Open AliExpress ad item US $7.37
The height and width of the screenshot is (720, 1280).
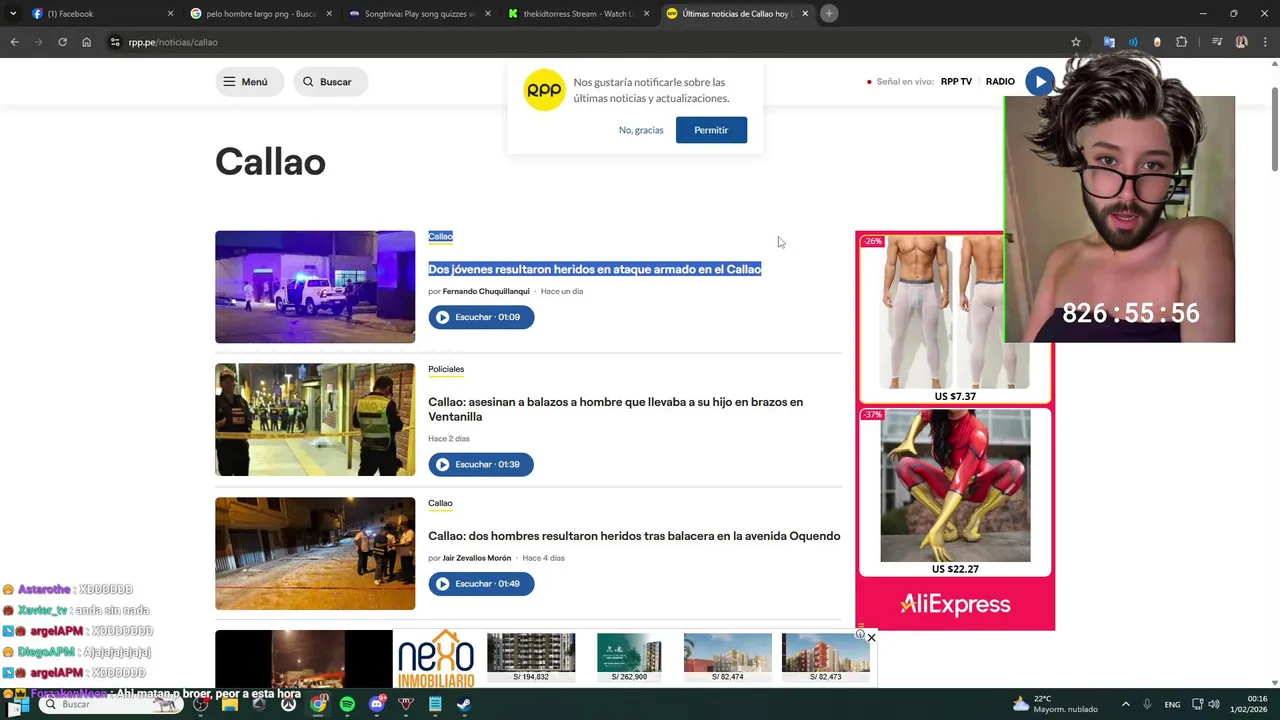click(x=955, y=319)
